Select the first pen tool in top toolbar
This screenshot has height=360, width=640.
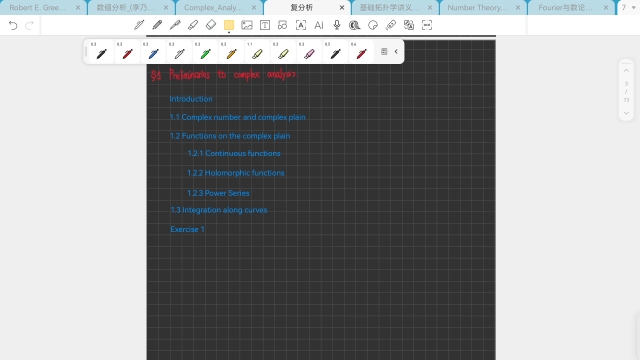[139, 25]
